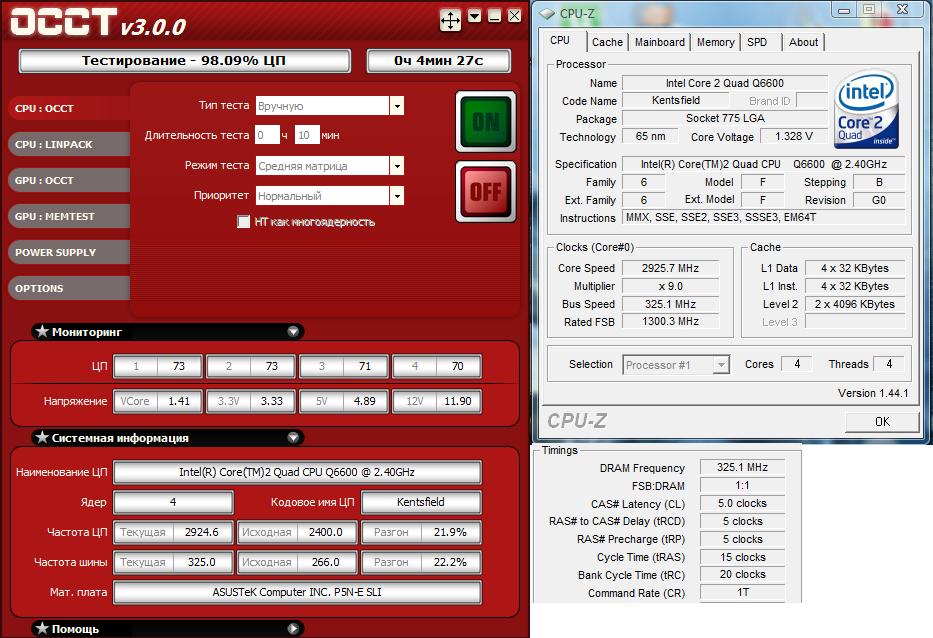
Task: Click the OK button in CPU-Z
Action: [x=881, y=421]
